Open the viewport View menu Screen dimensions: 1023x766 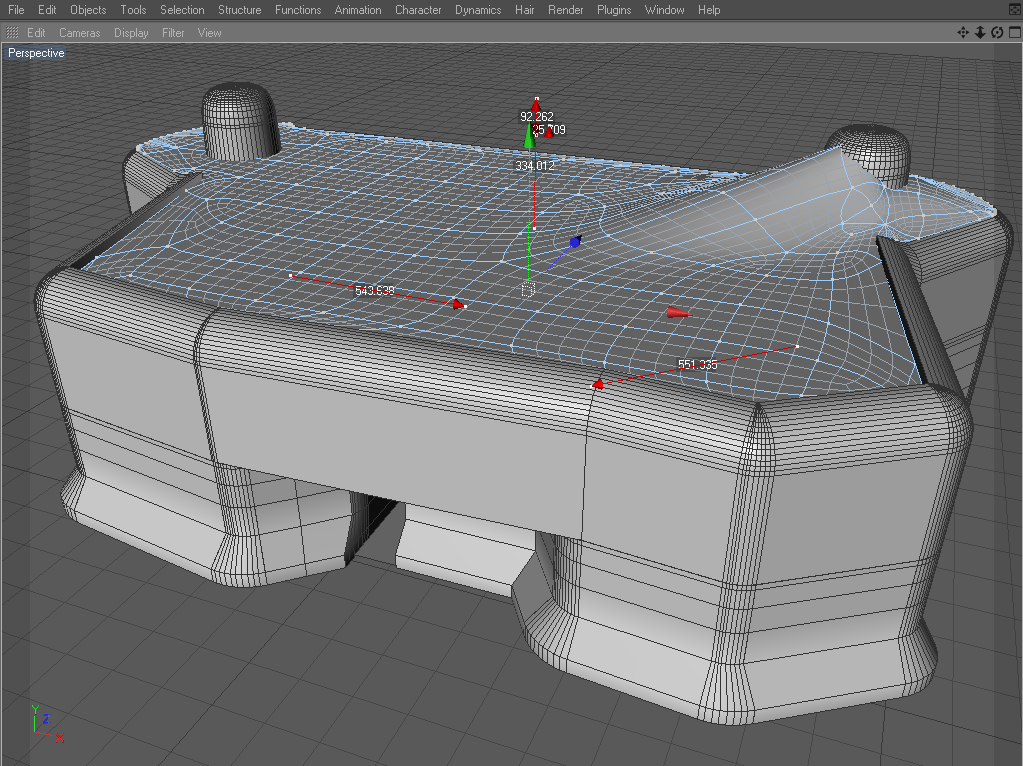(209, 33)
